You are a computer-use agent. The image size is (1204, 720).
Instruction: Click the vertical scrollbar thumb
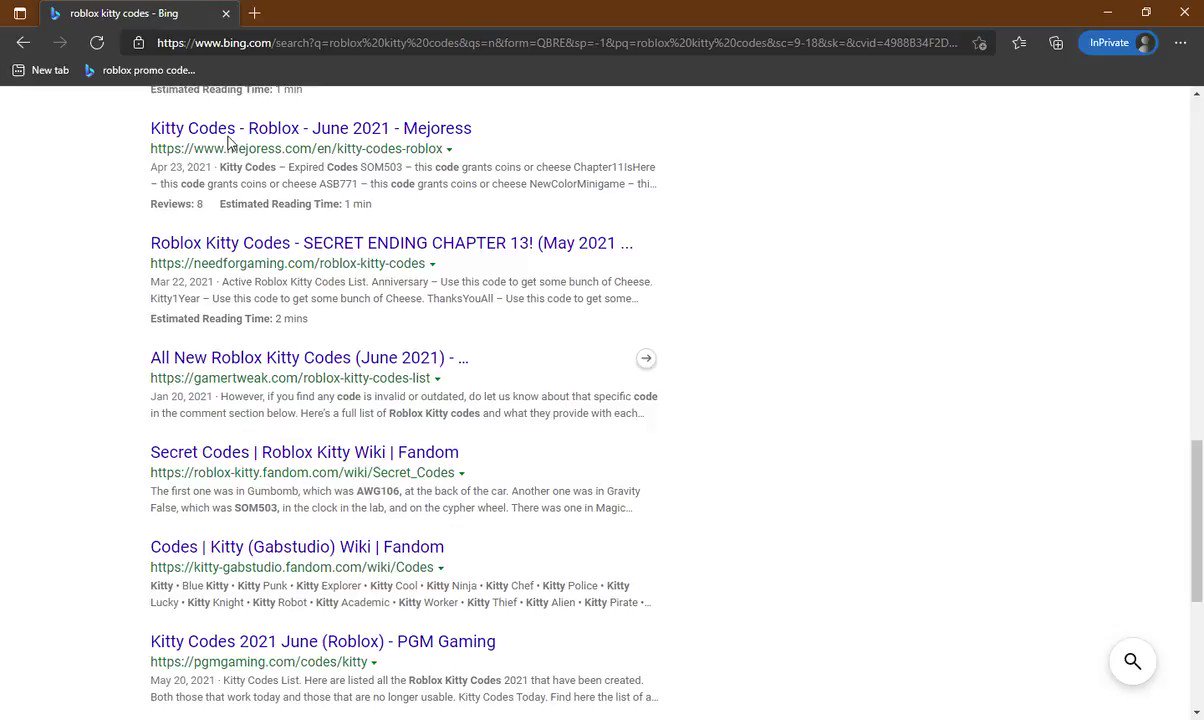point(1196,521)
